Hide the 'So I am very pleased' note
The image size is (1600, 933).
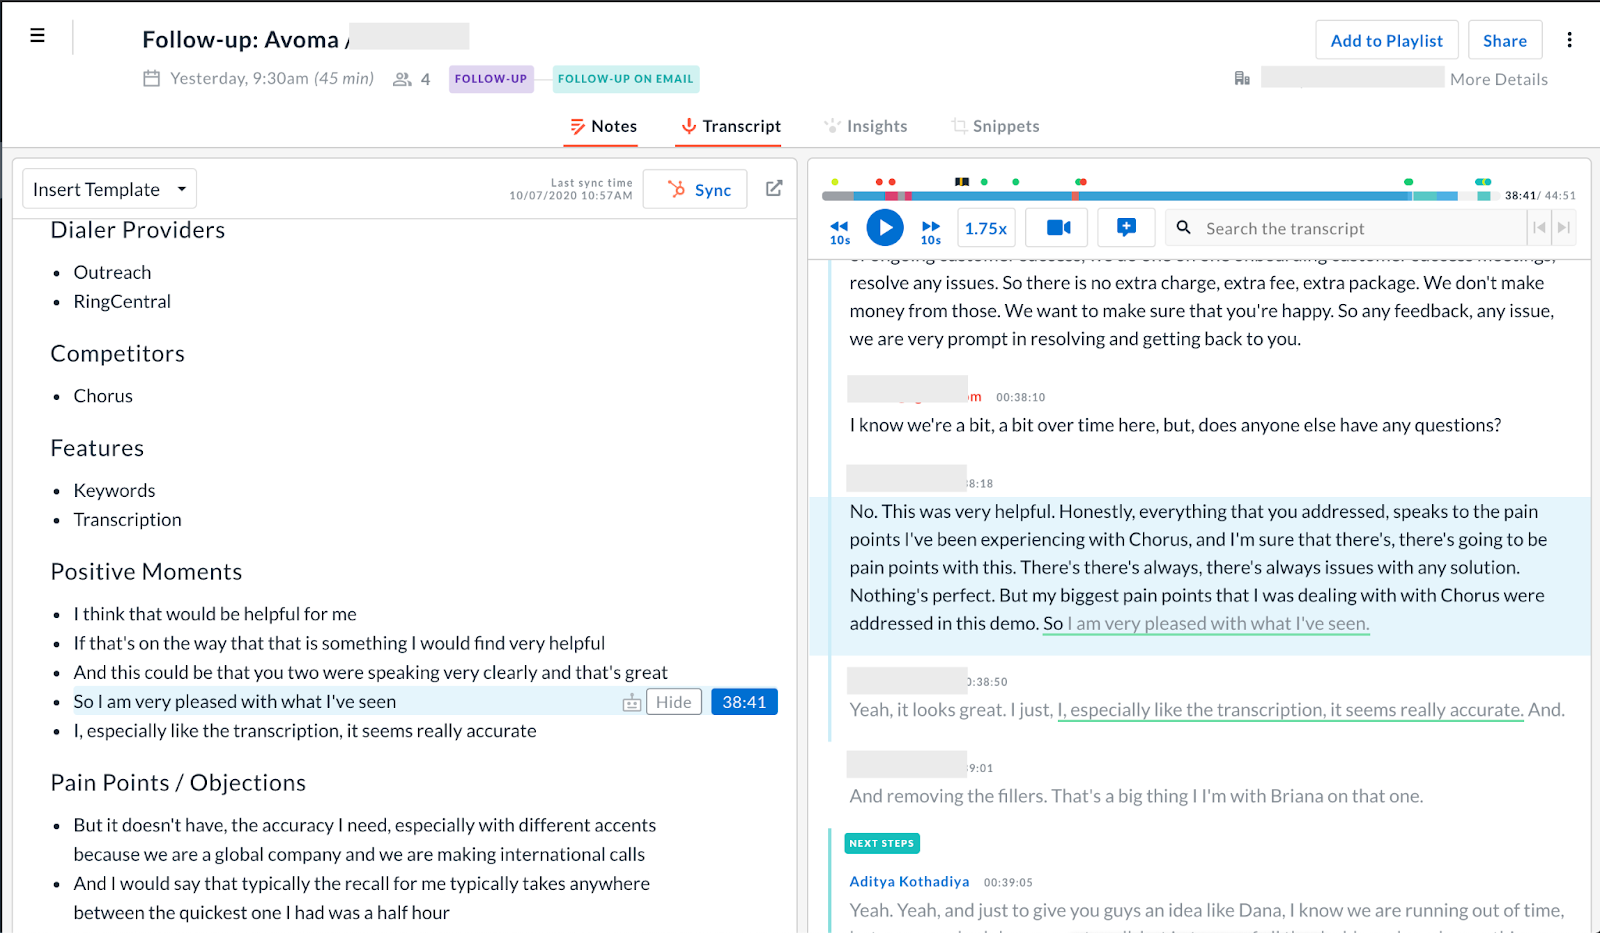pyautogui.click(x=674, y=702)
